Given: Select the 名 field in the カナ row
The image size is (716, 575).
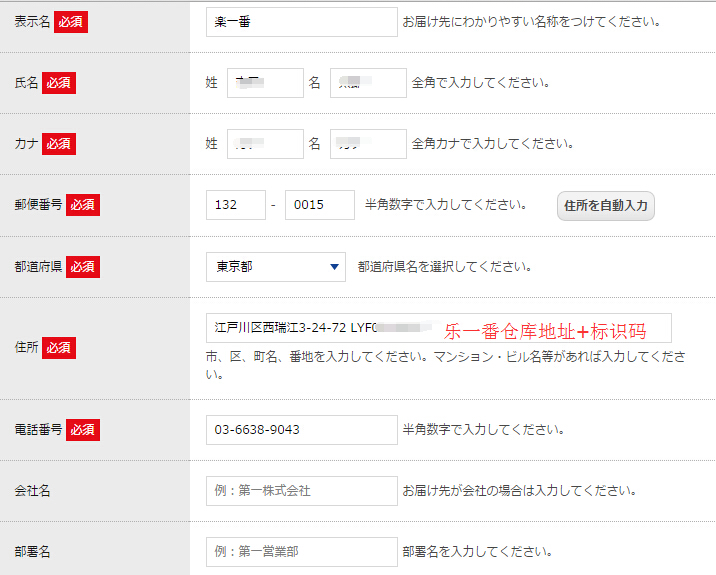Looking at the screenshot, I should pos(368,144).
